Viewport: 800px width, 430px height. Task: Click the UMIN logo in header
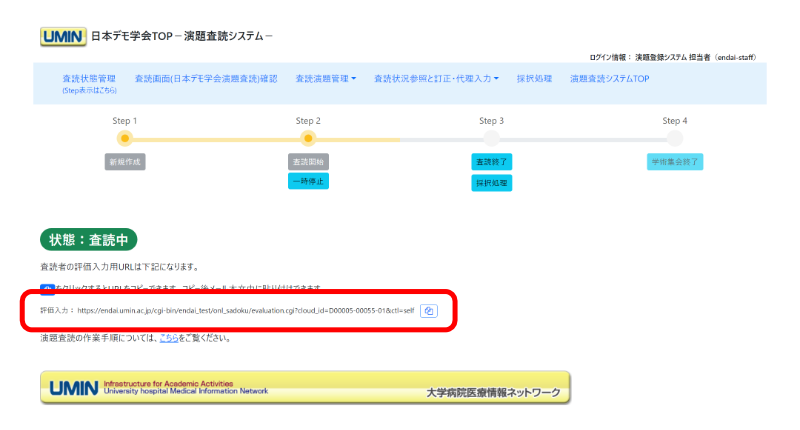click(63, 37)
